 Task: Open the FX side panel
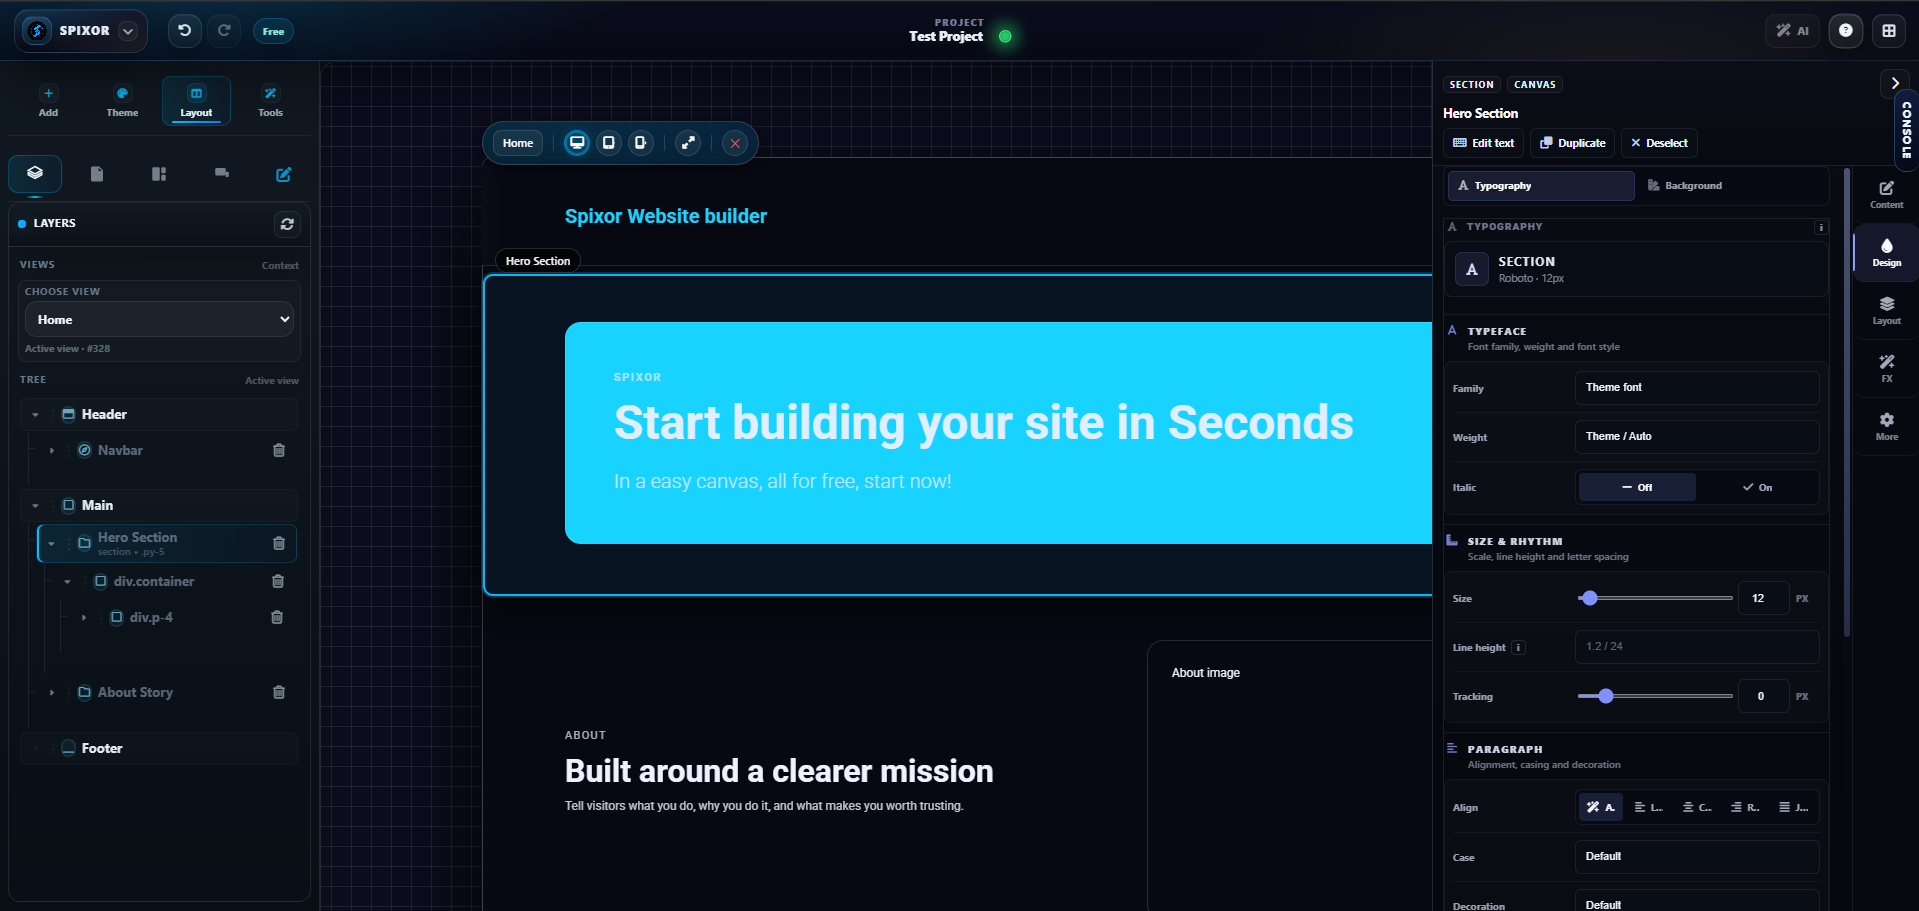coord(1887,368)
